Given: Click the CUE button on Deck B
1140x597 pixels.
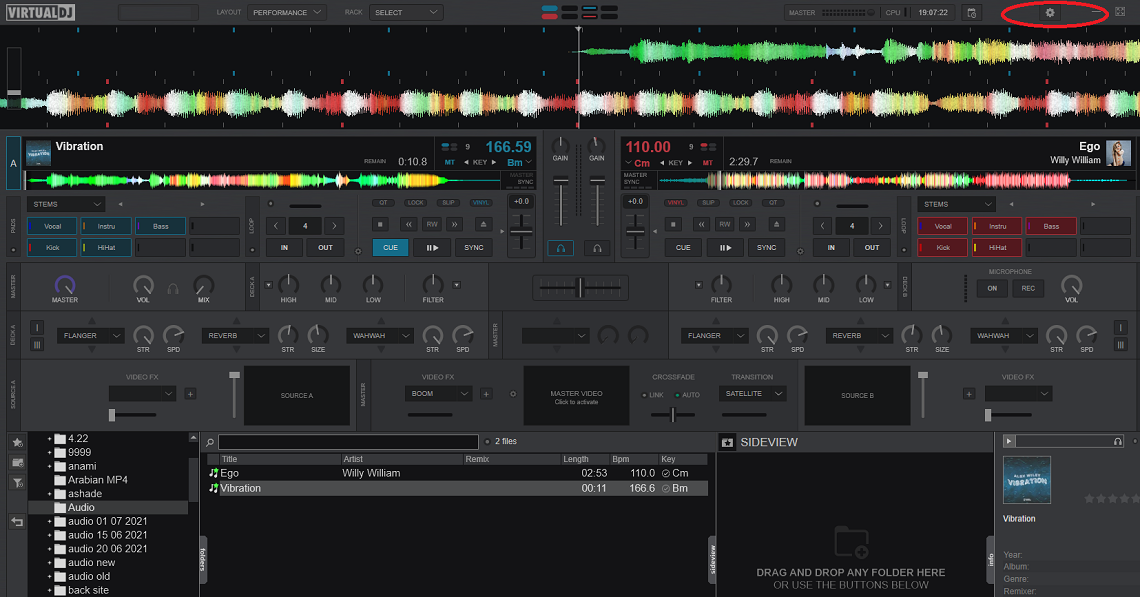Looking at the screenshot, I should 682,247.
